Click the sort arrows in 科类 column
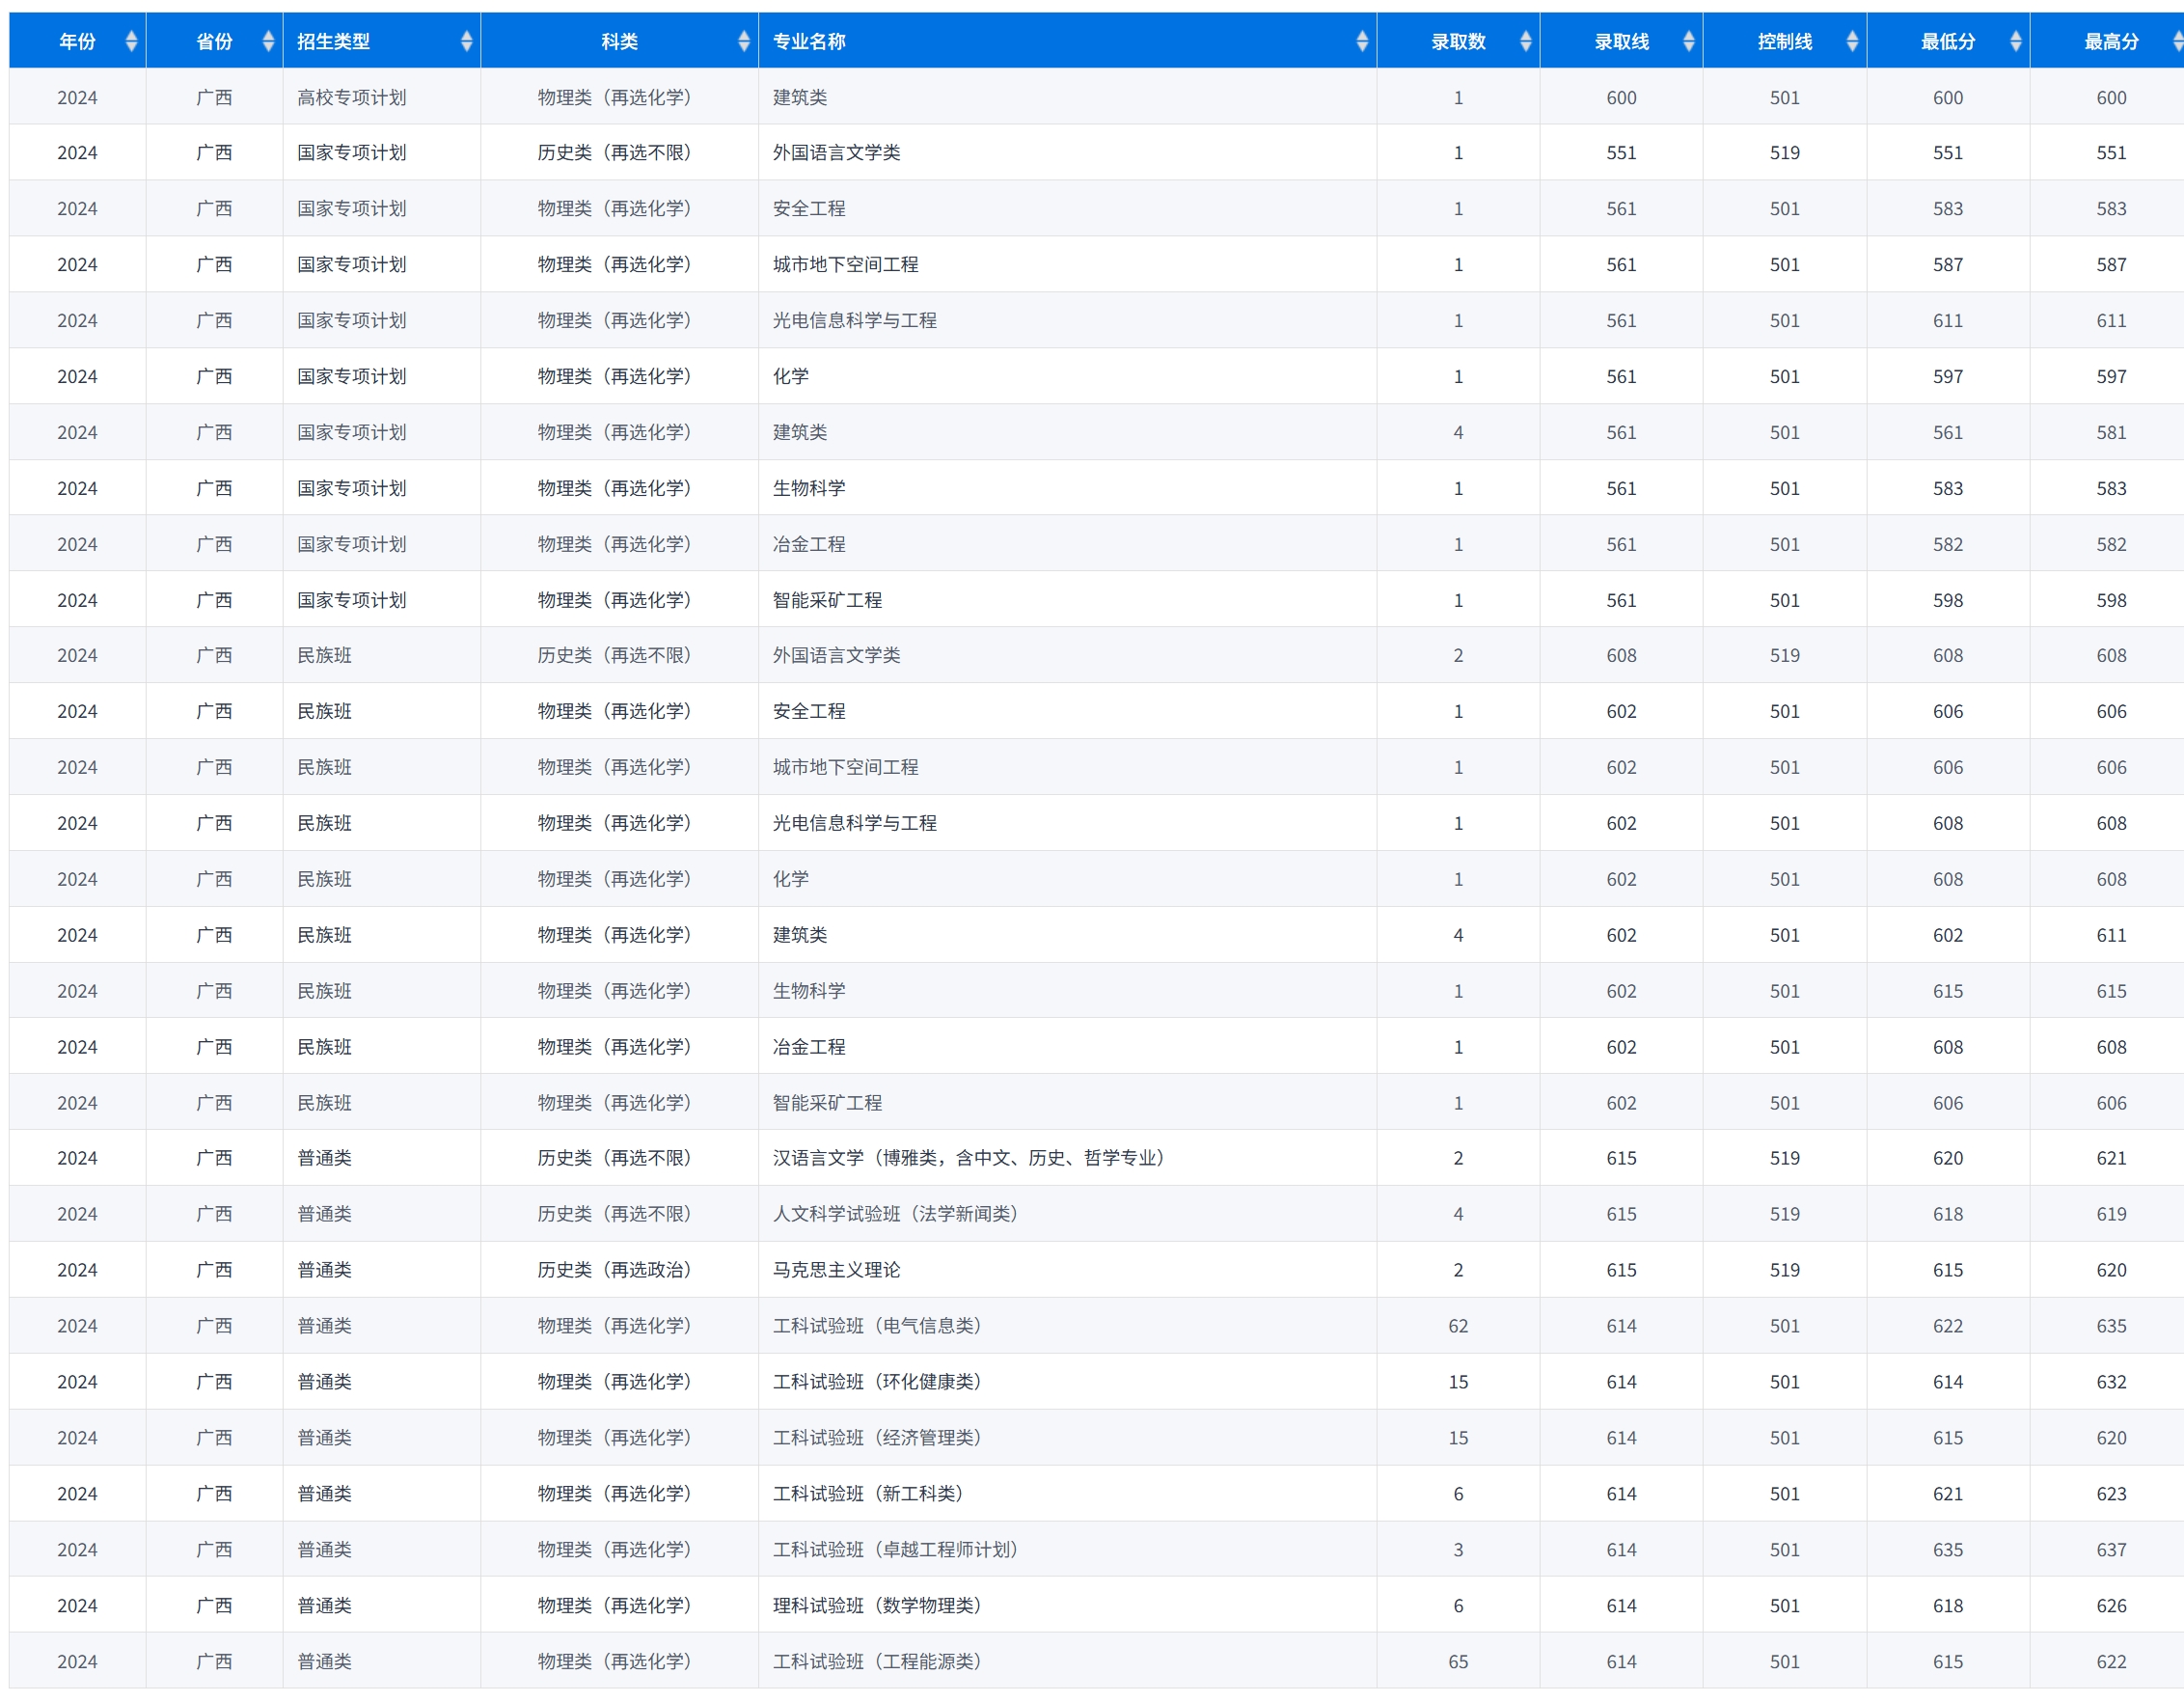 [743, 41]
